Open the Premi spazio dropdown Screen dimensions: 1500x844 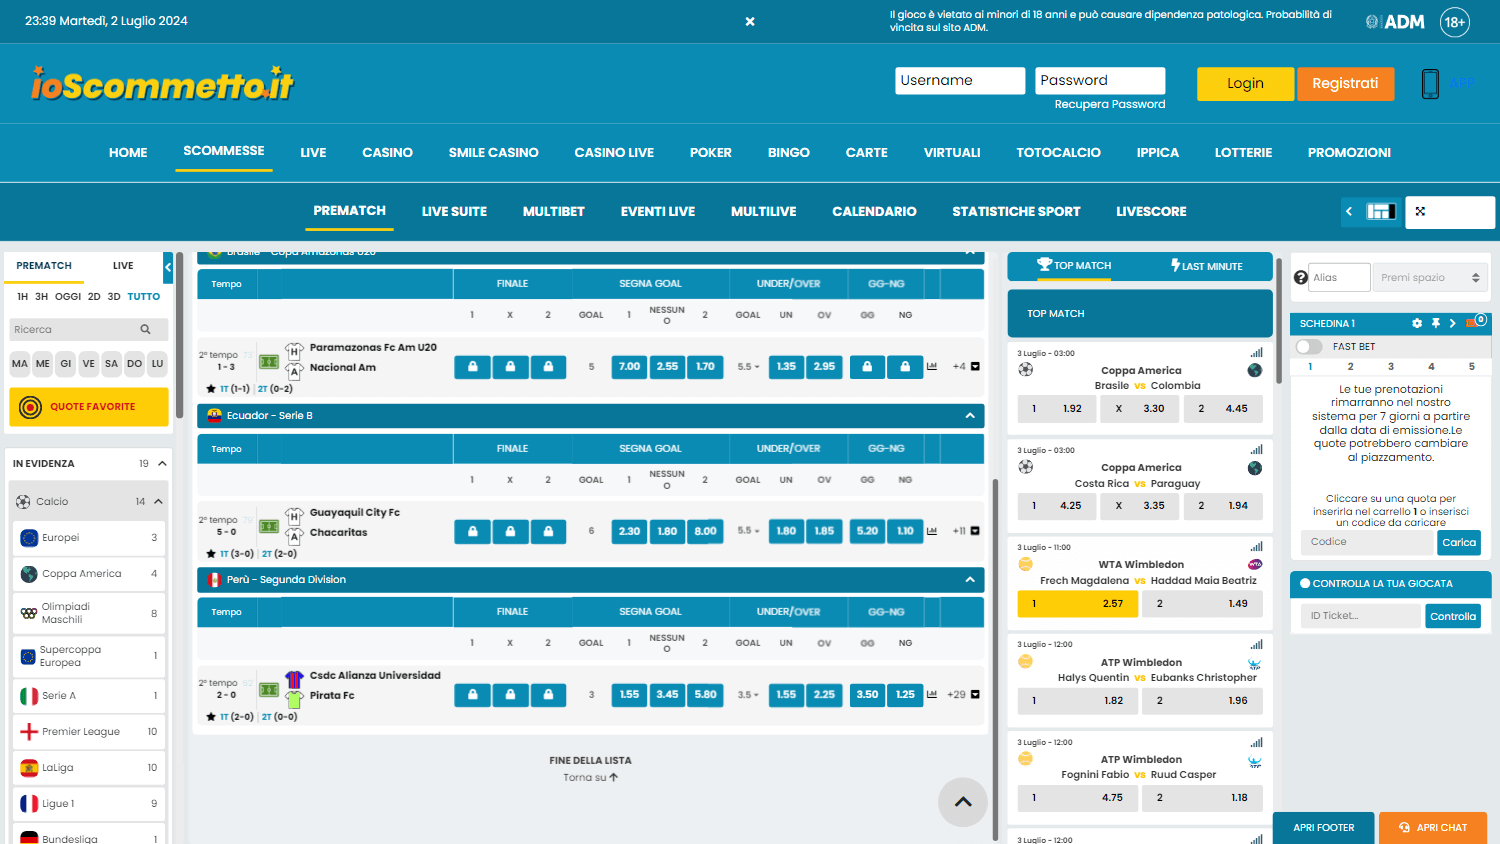[1431, 277]
